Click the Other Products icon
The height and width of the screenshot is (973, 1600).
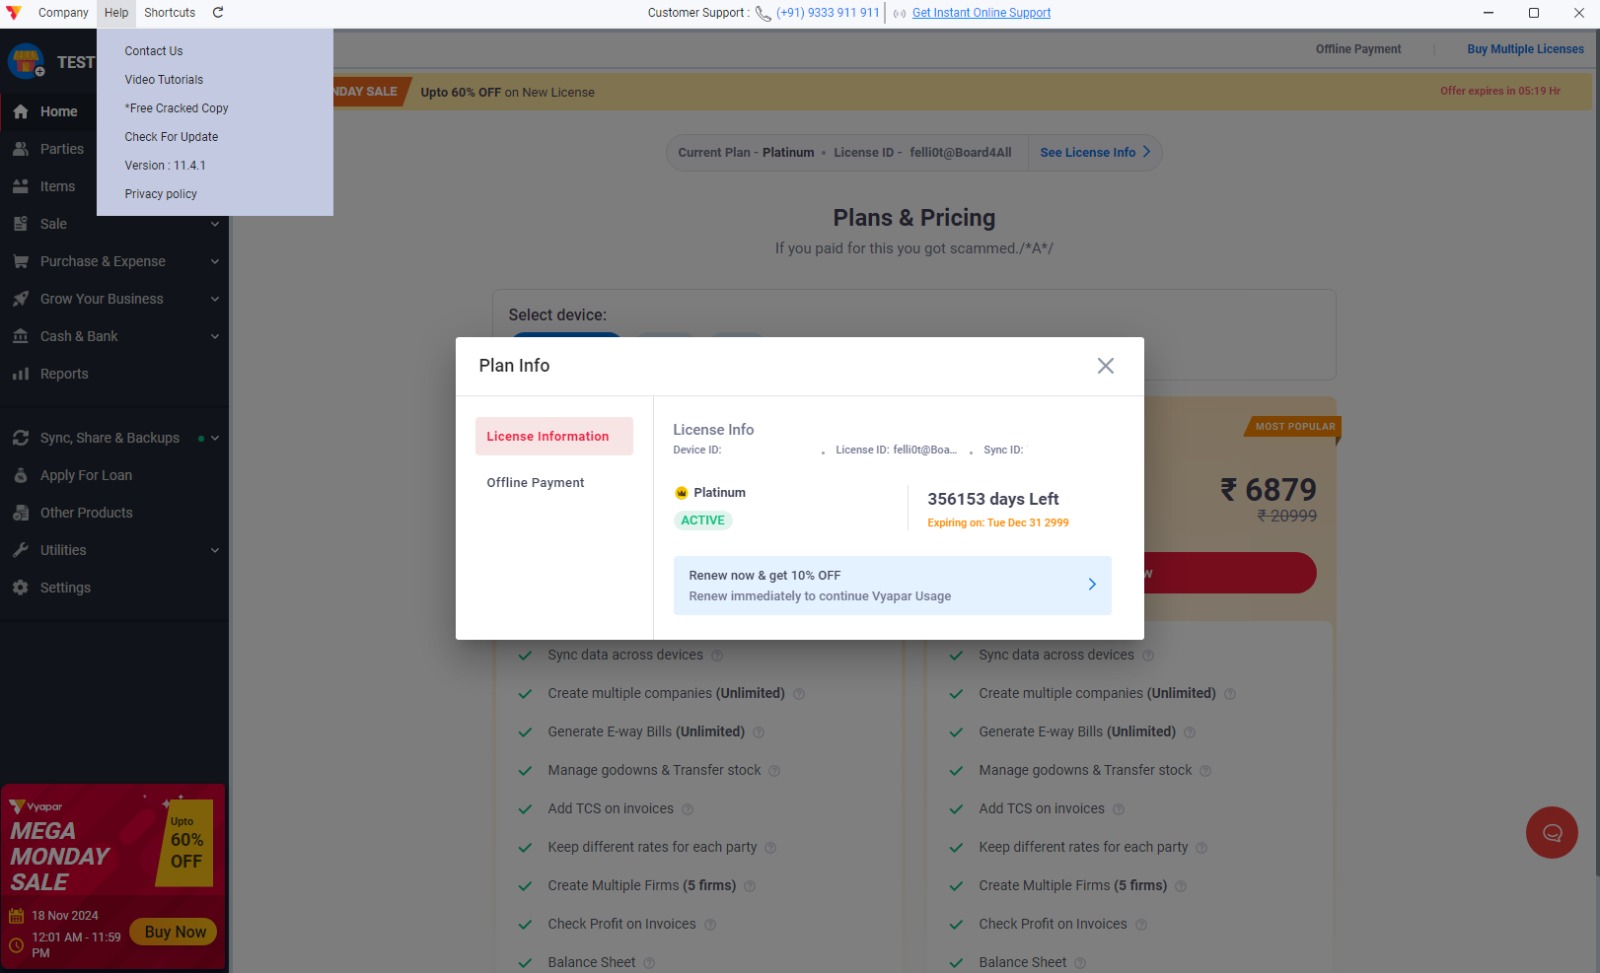click(x=20, y=513)
